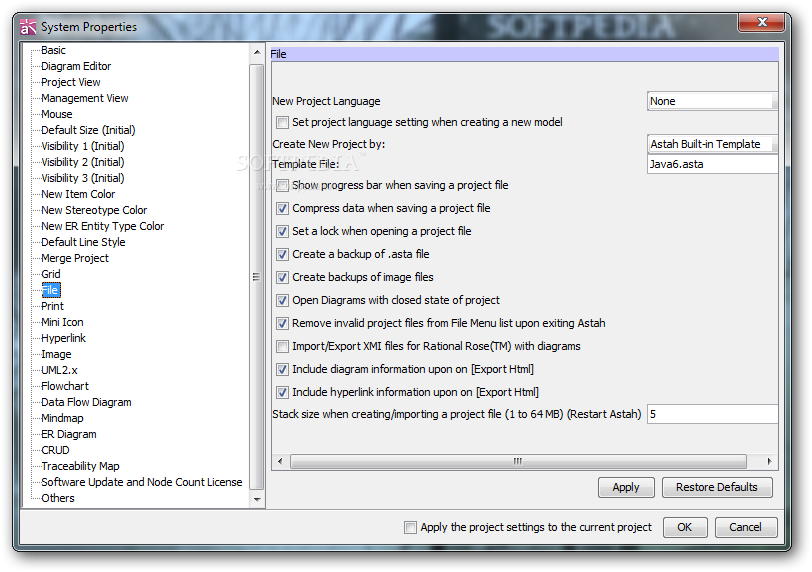Screen dimensions: 812x572
Task: Uncheck Create a backup of .asta file
Action: (282, 255)
